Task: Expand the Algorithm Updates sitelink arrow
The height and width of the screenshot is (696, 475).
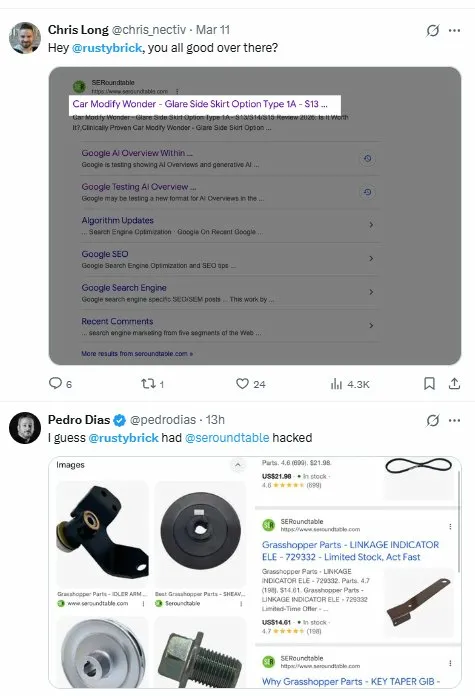Action: (371, 225)
